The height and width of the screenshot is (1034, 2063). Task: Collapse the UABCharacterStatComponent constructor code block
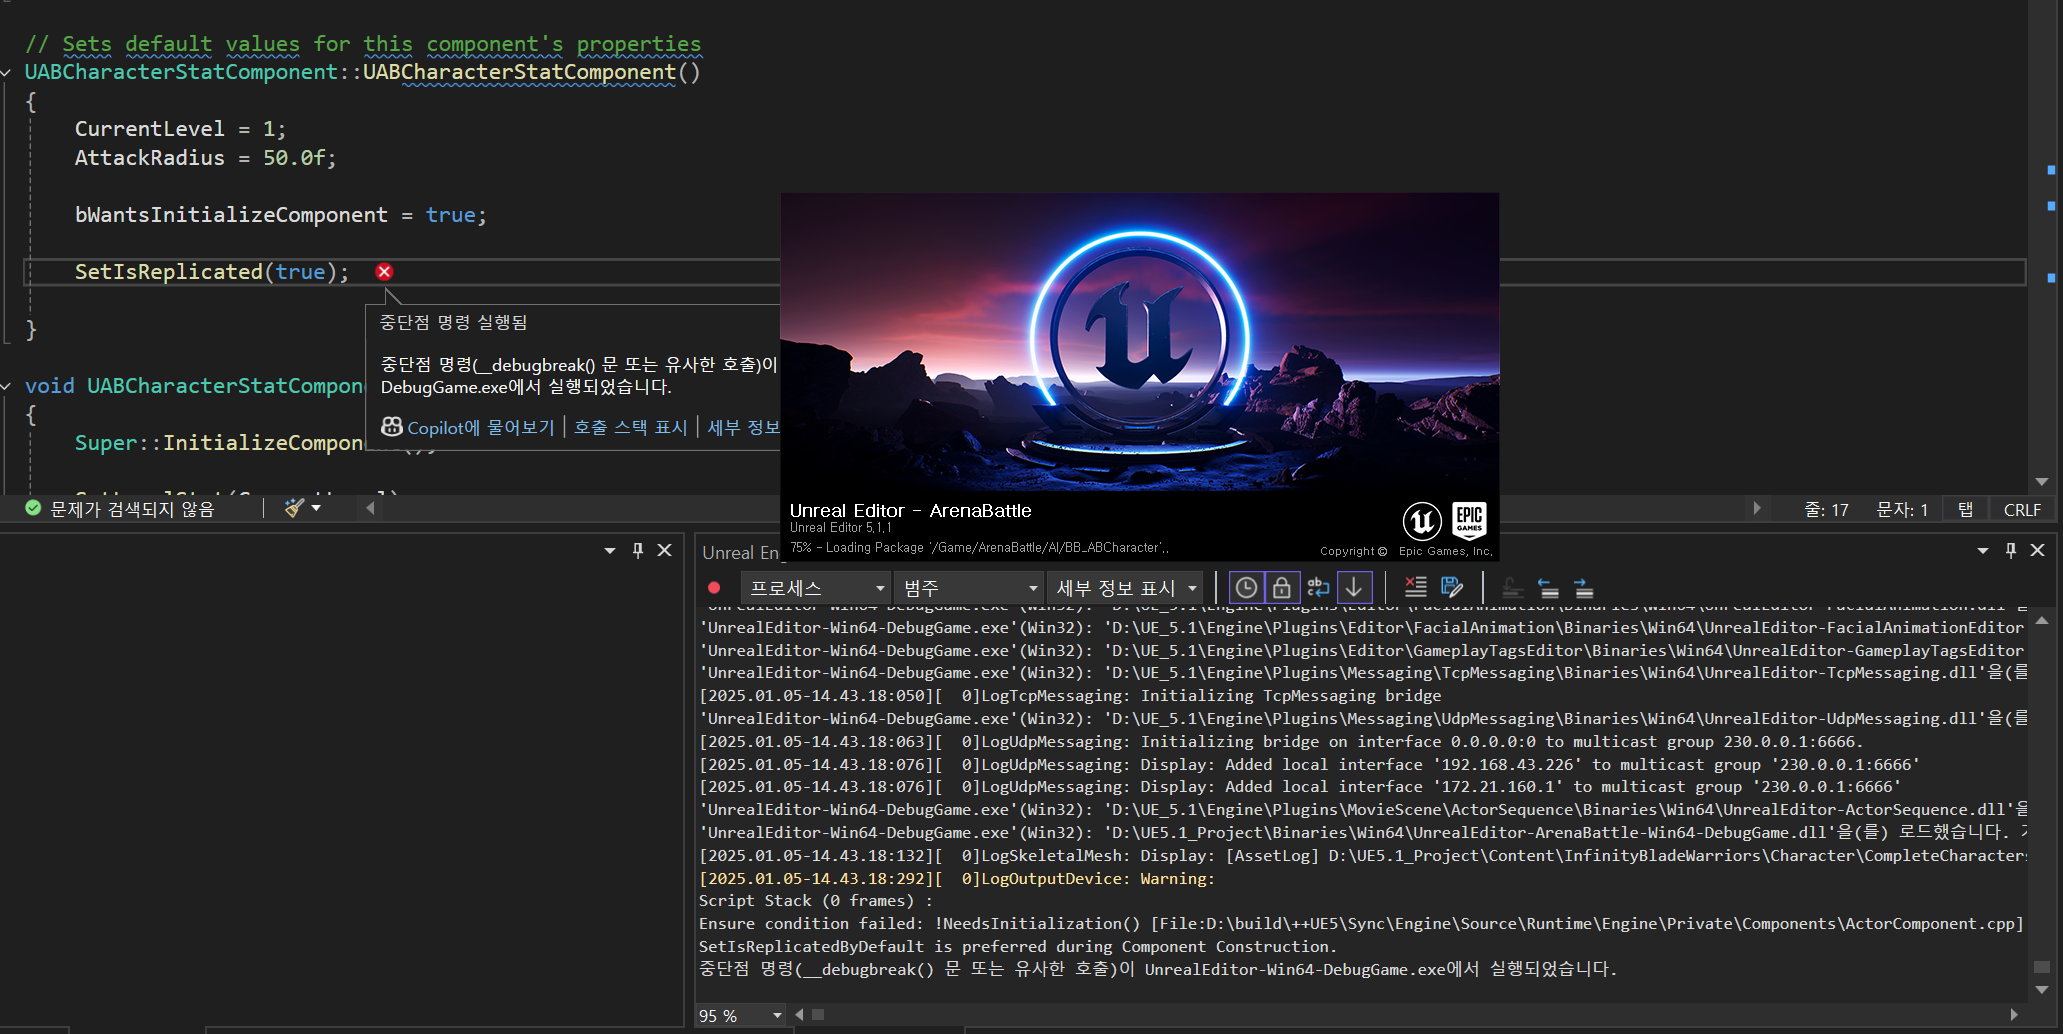(7, 72)
